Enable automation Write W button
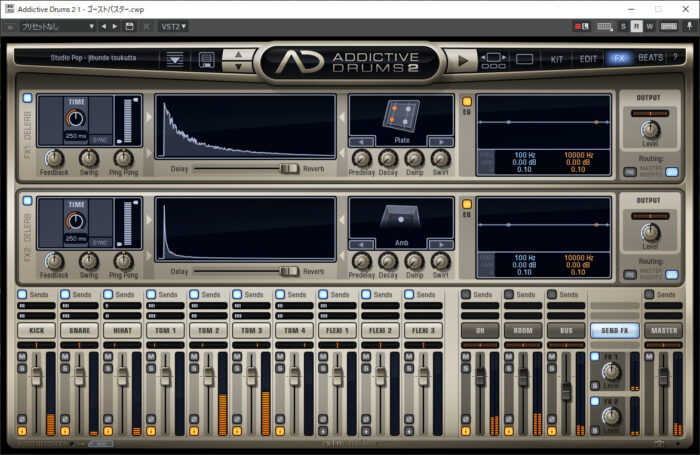This screenshot has width=700, height=455. pos(650,26)
